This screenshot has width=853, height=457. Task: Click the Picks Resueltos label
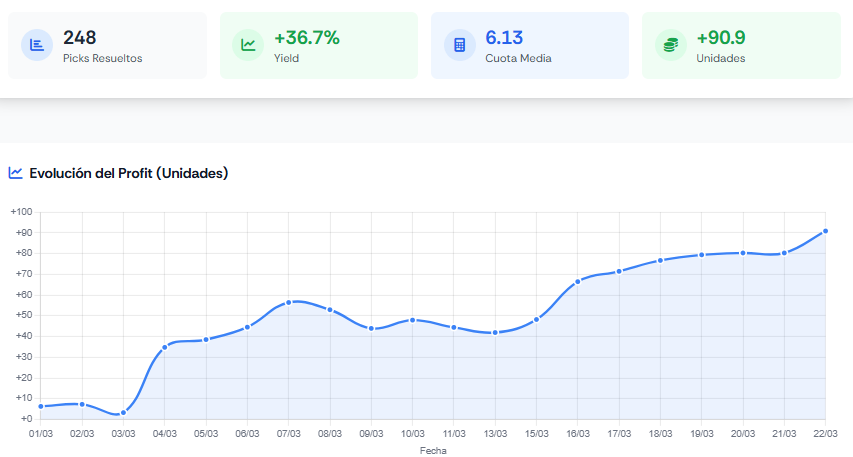102,58
